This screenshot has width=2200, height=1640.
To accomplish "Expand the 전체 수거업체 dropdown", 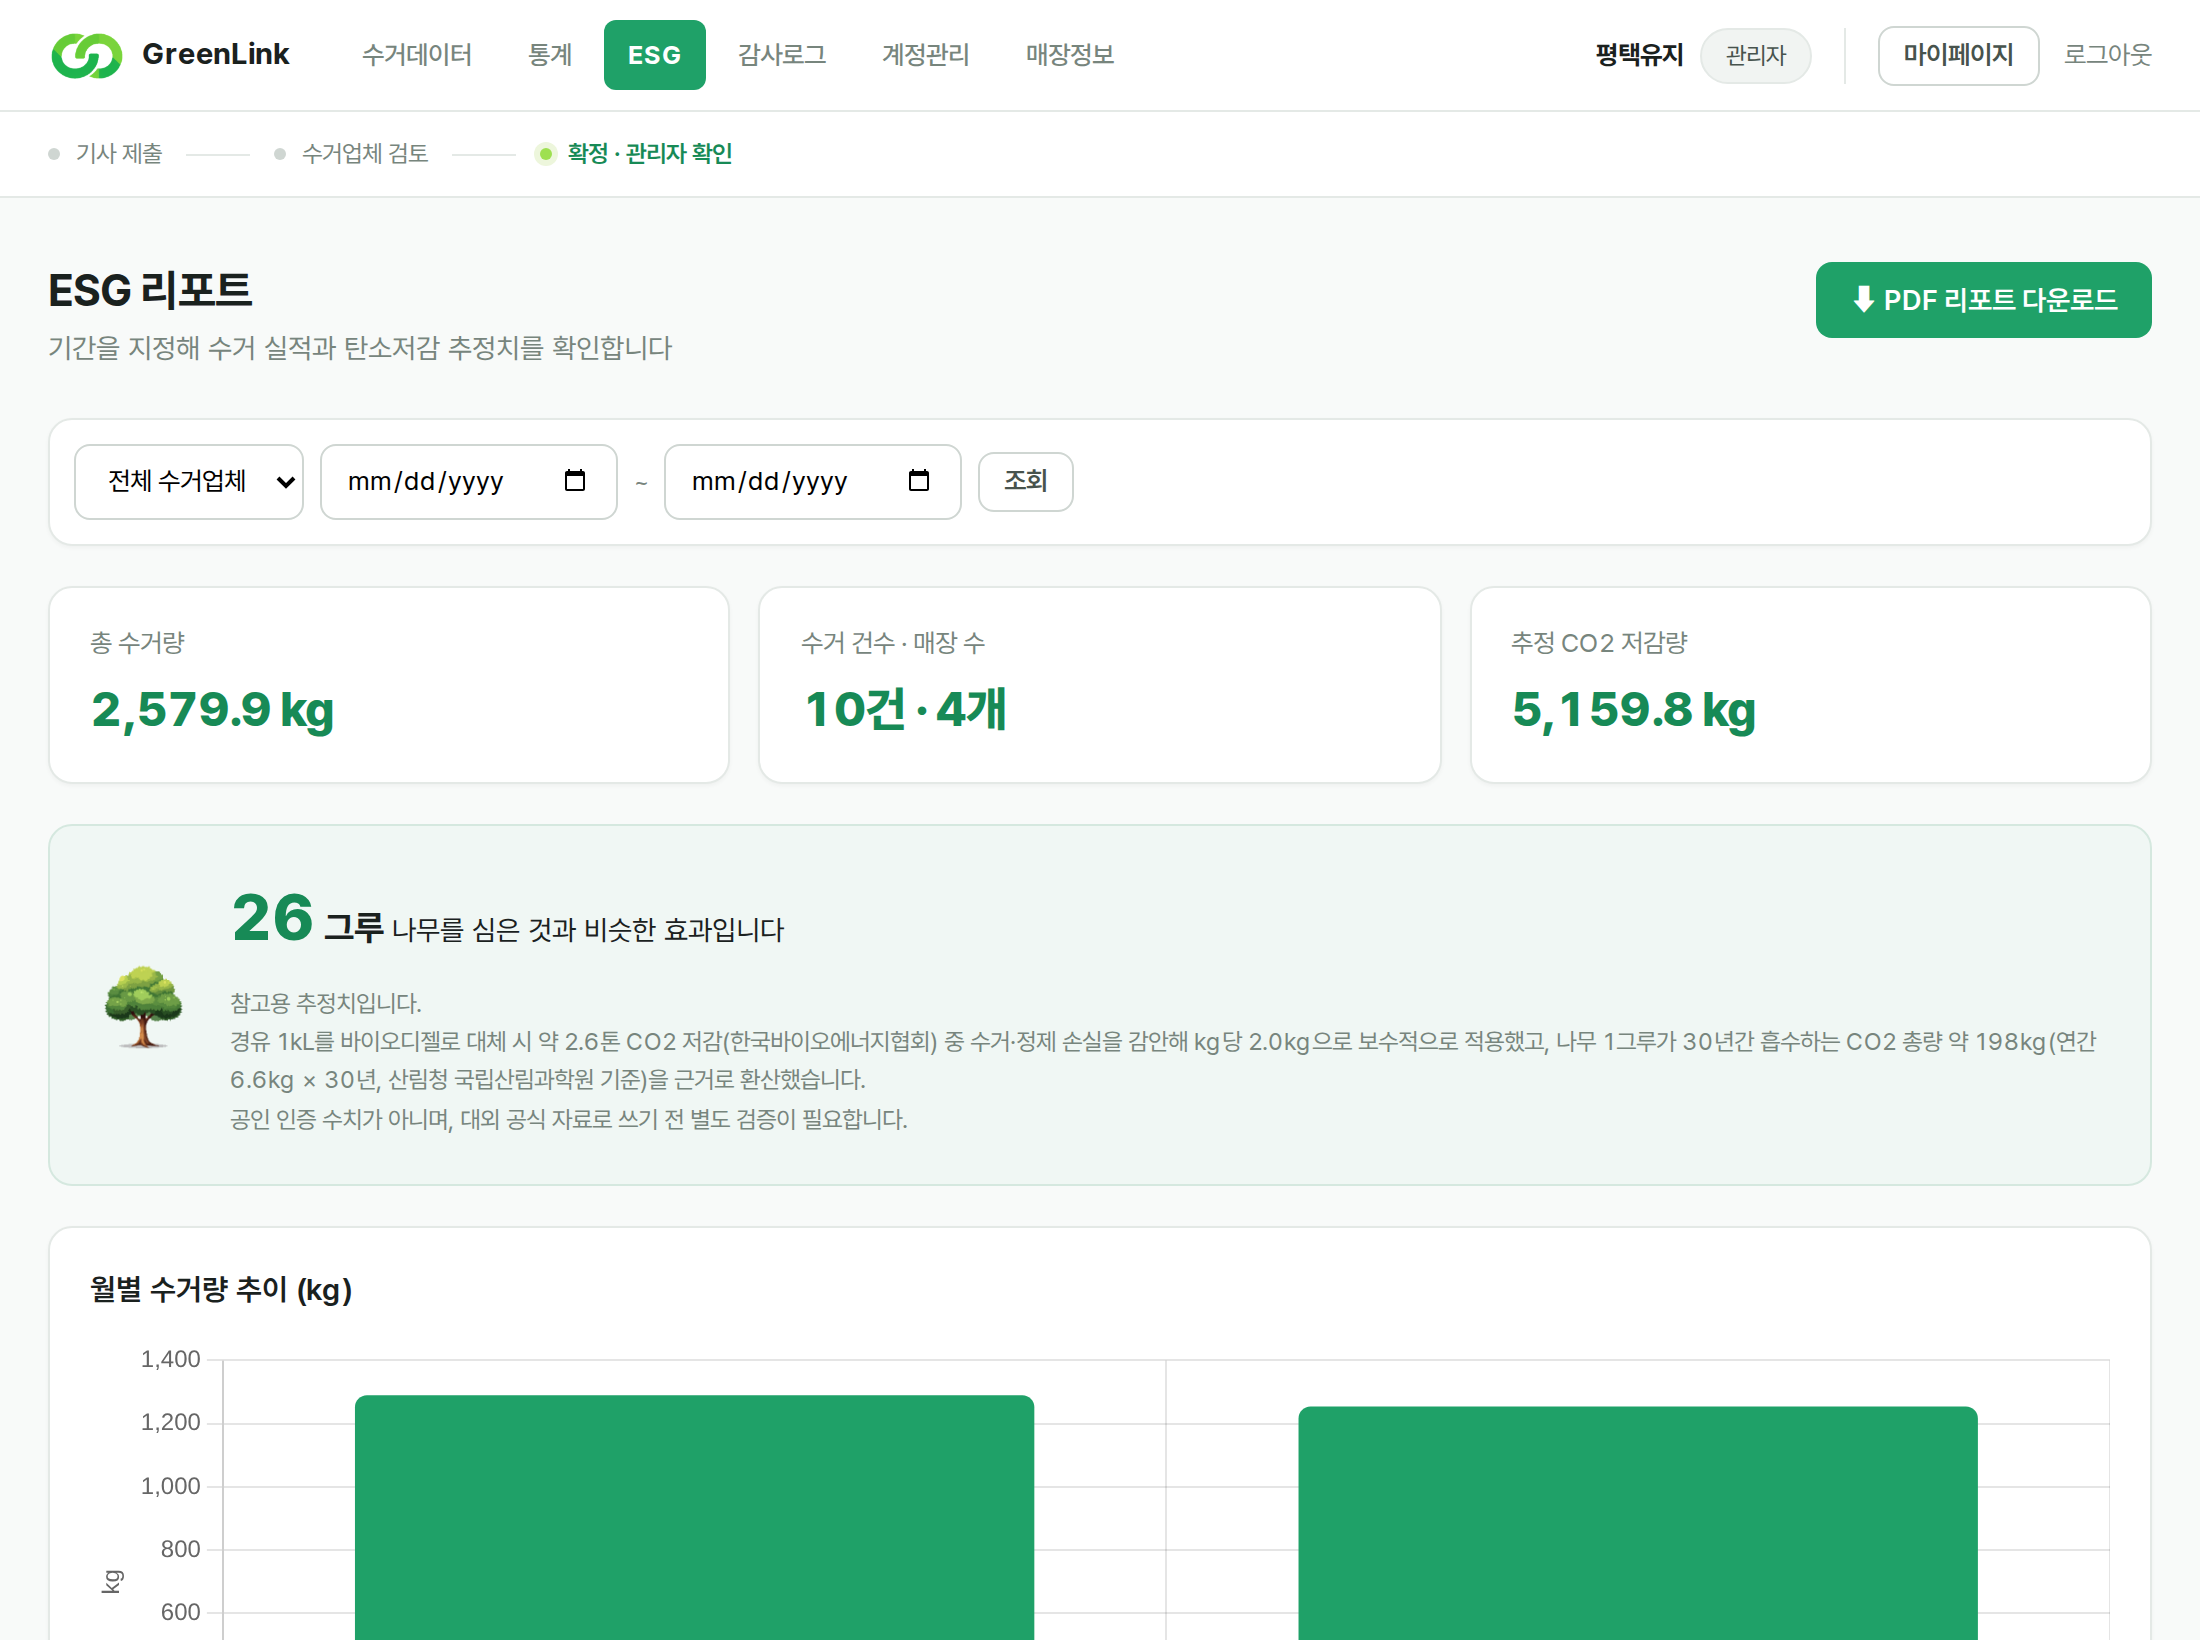I will point(189,481).
